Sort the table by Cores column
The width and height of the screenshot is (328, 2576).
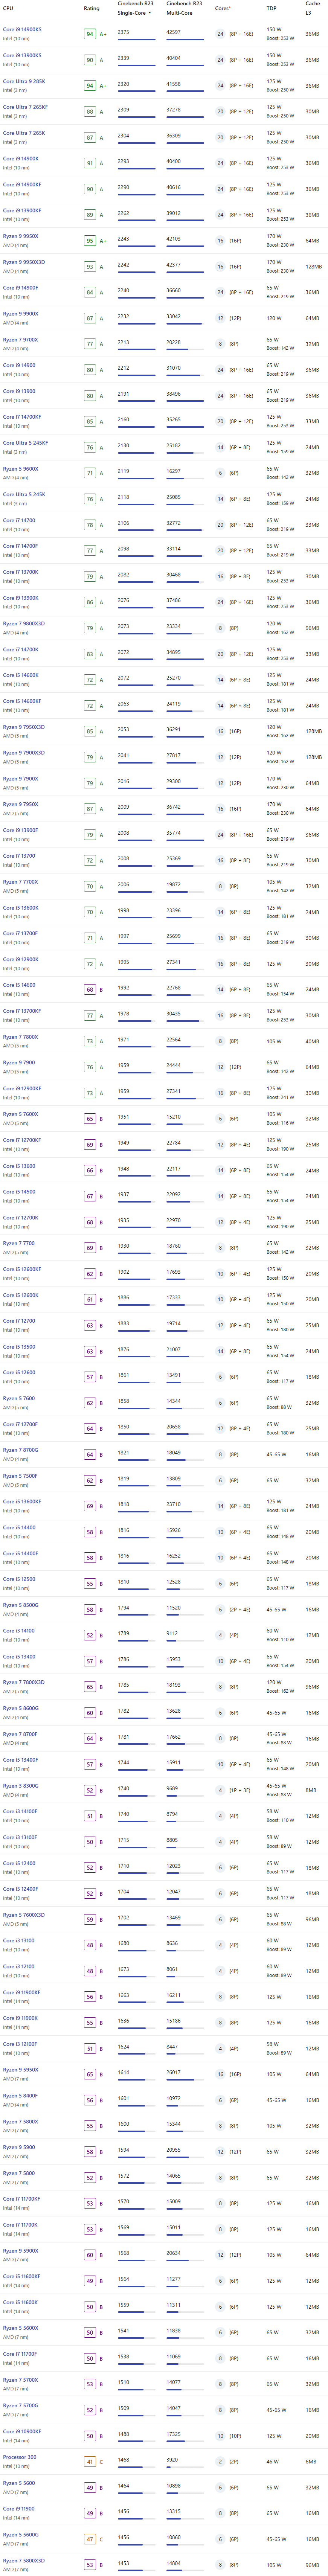[x=222, y=8]
